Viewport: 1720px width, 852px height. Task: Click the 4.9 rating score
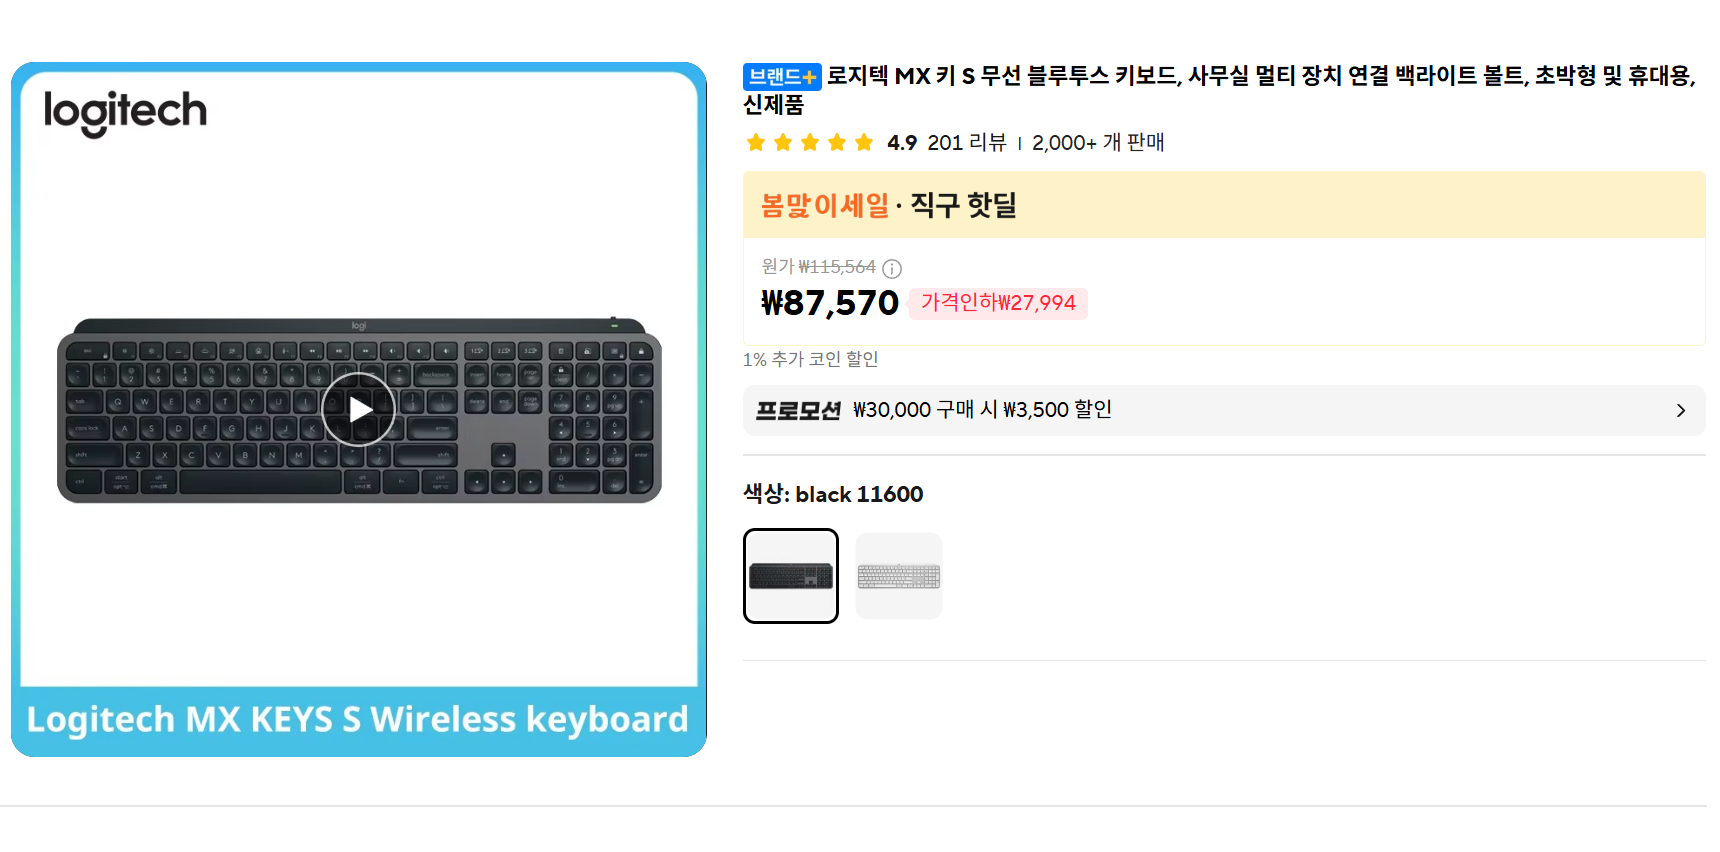coord(901,143)
